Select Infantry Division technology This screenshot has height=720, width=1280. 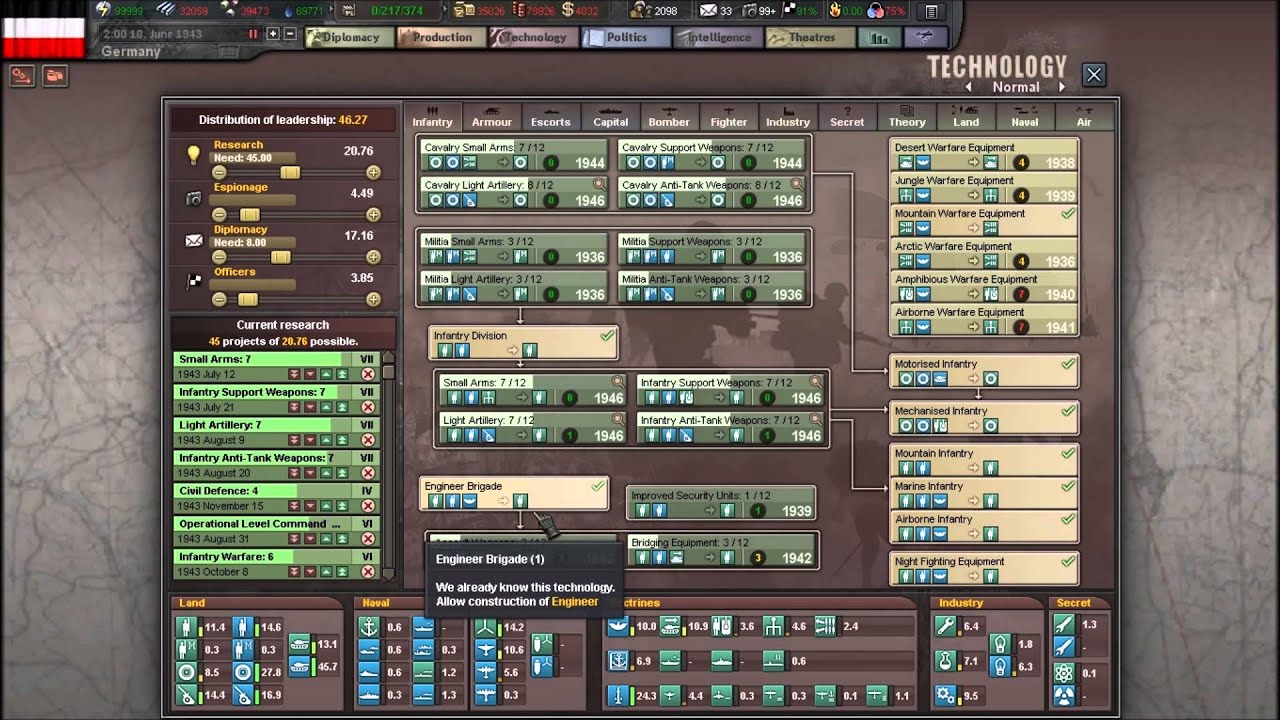[524, 343]
